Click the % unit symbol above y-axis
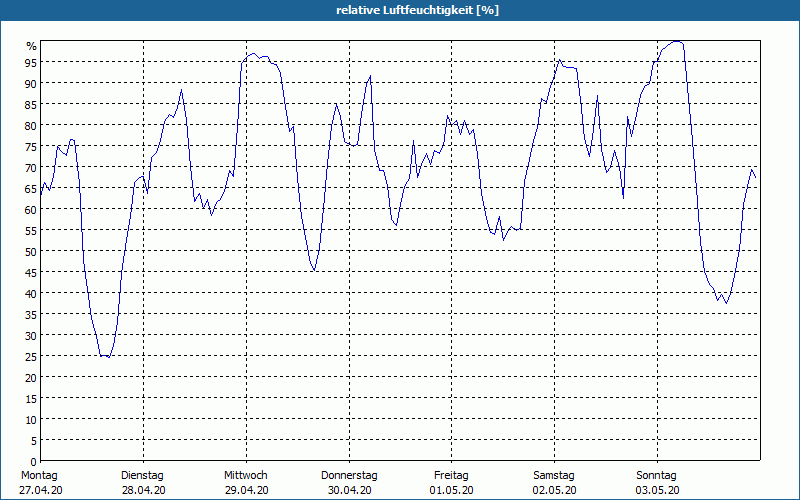 (x=32, y=46)
